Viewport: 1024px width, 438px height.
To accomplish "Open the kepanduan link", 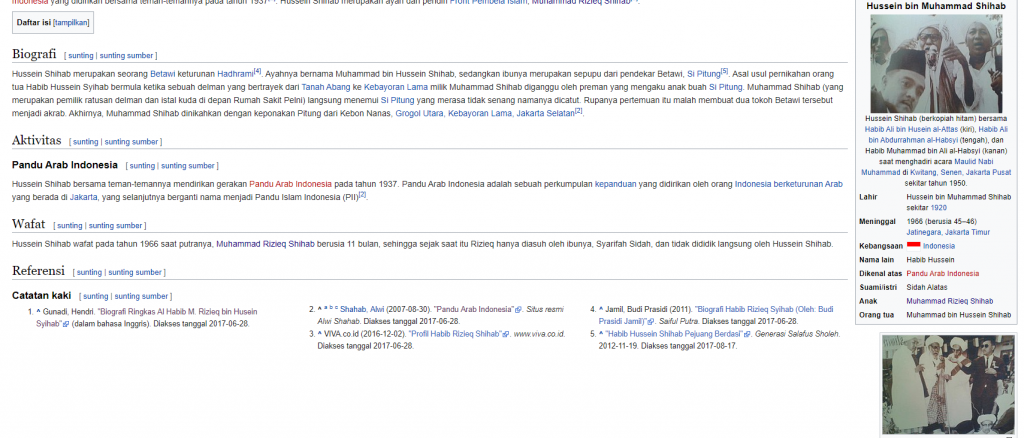I will 615,184.
